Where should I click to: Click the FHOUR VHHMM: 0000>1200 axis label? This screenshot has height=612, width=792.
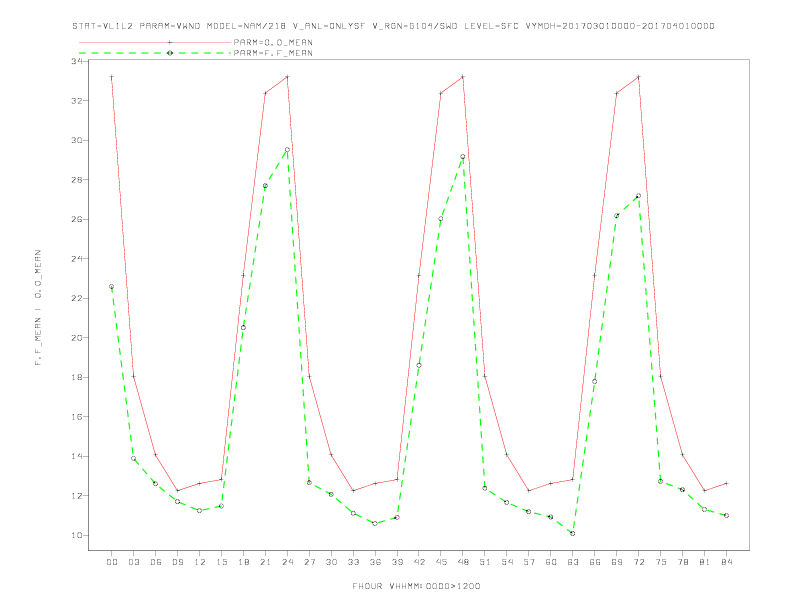pyautogui.click(x=416, y=586)
